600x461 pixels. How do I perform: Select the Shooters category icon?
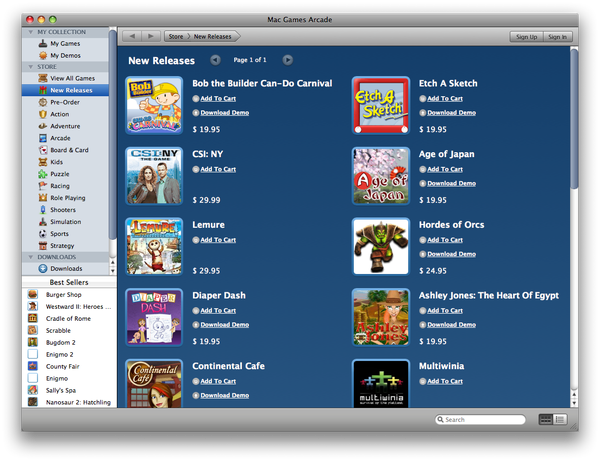click(43, 210)
